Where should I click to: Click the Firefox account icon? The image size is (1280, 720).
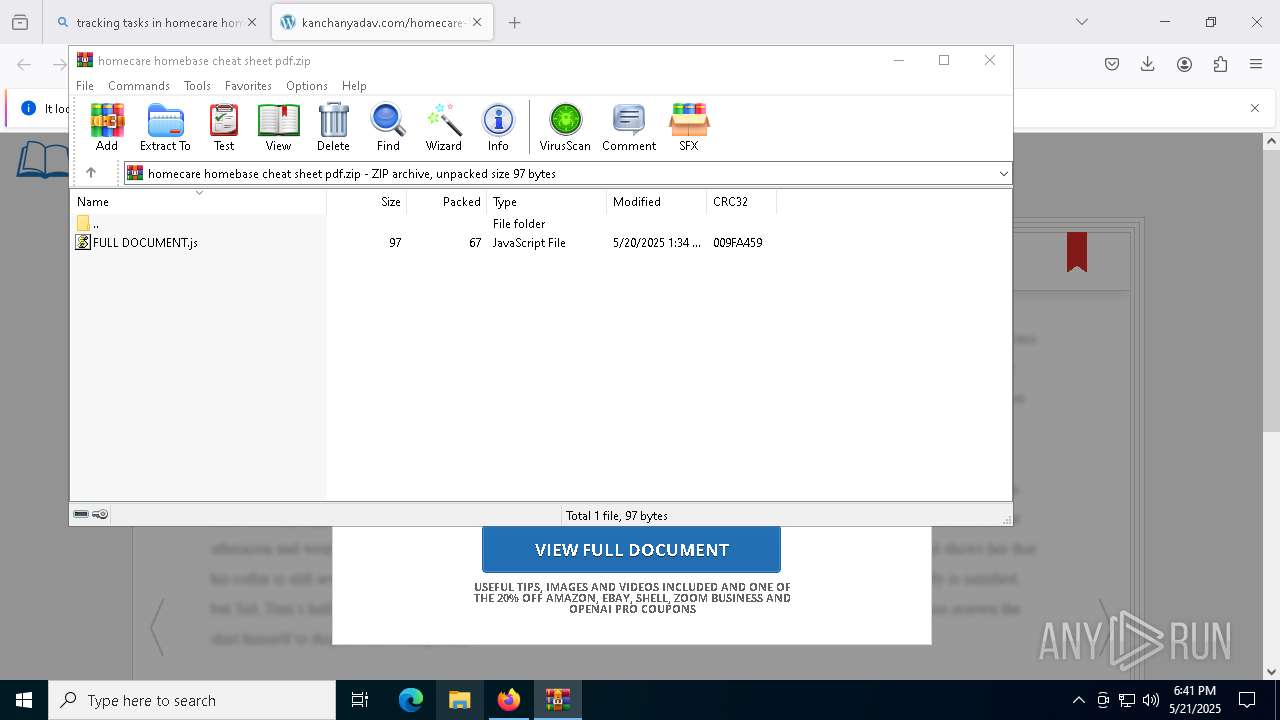click(1184, 64)
